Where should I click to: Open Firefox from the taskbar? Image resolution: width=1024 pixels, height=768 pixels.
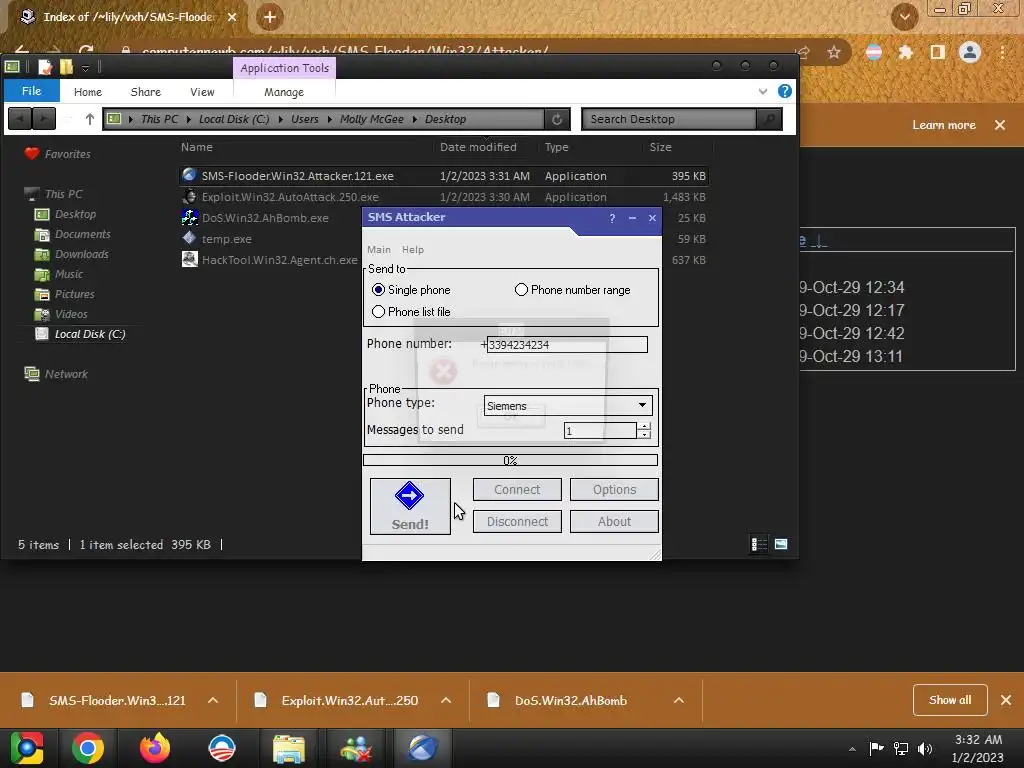click(x=155, y=748)
